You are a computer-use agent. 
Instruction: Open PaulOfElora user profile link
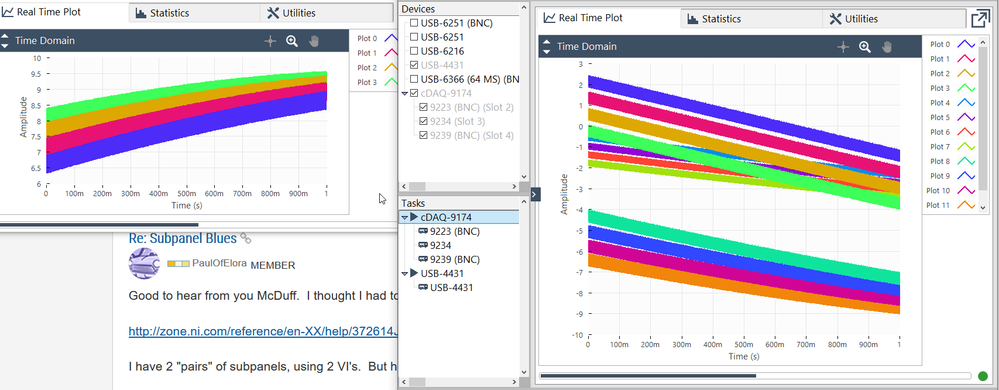point(220,264)
